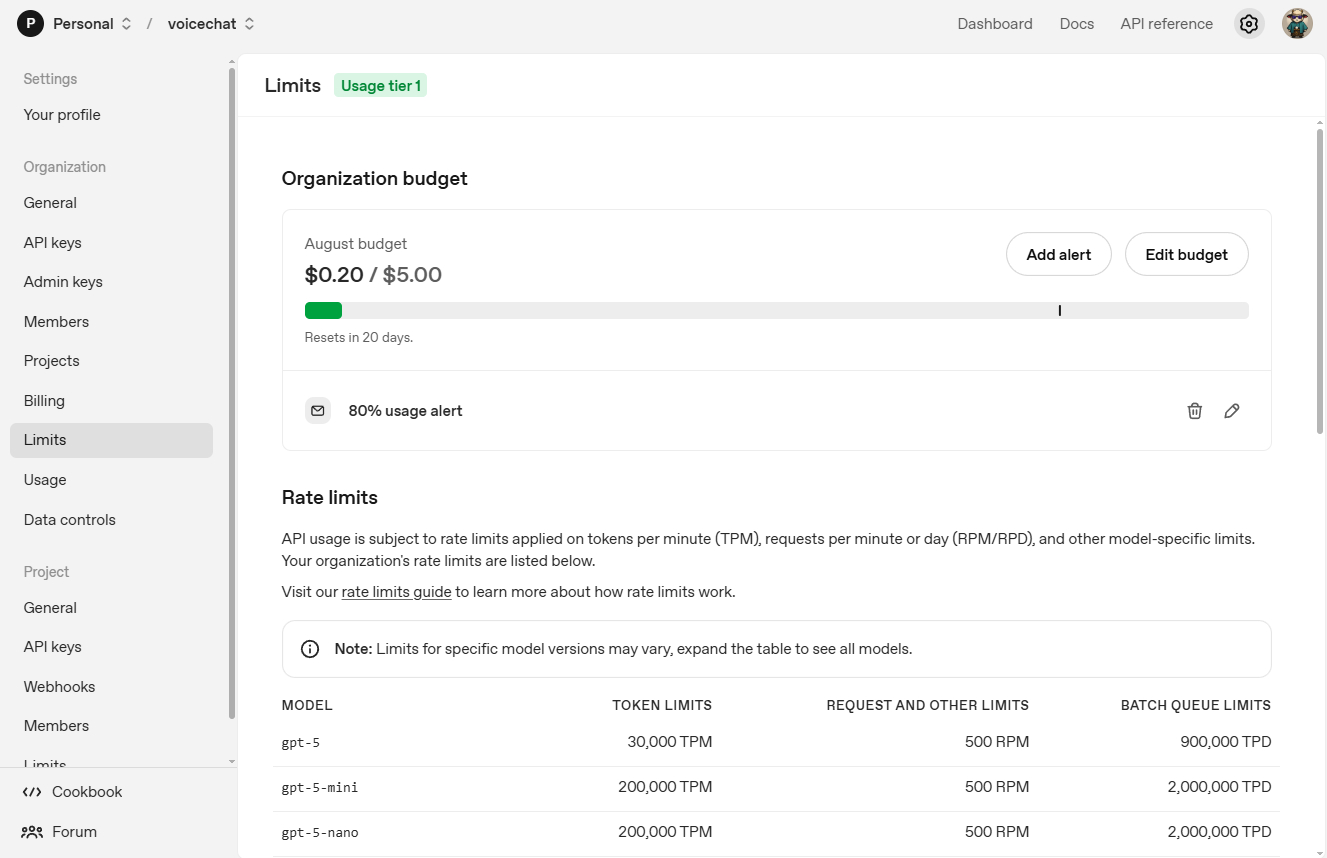Click the "August budget" label
The height and width of the screenshot is (858, 1327).
tap(356, 244)
